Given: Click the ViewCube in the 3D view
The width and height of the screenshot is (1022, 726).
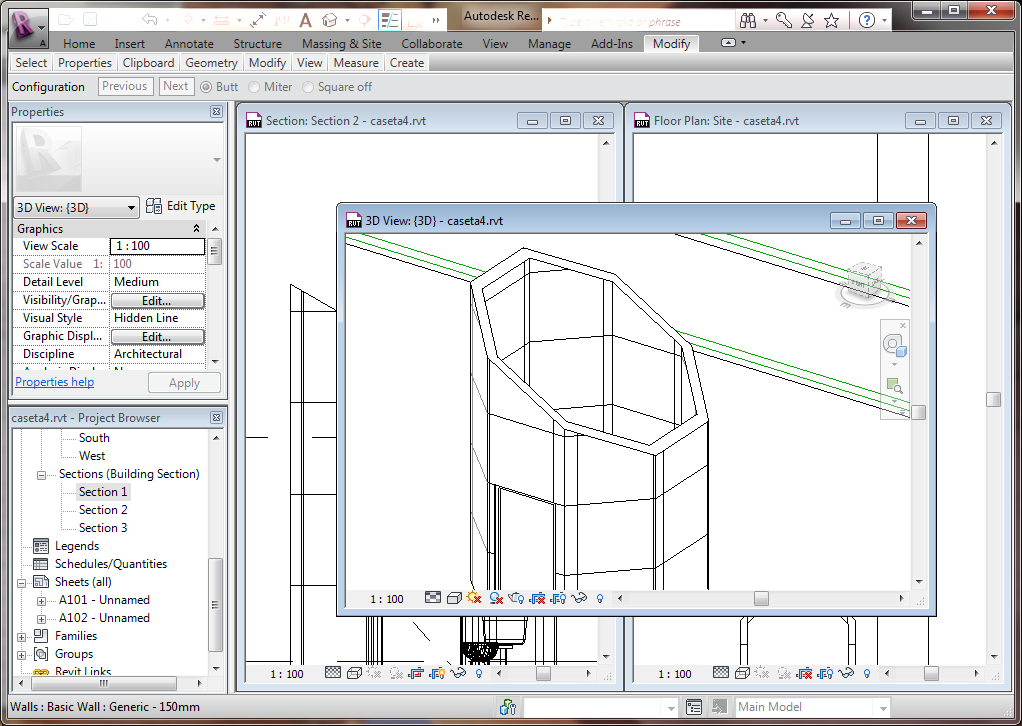Looking at the screenshot, I should click(x=863, y=282).
